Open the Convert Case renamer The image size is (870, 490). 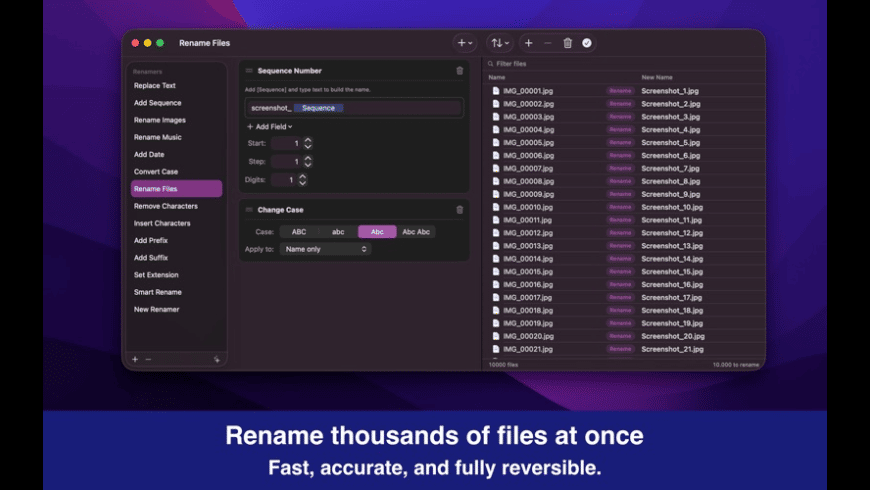[x=176, y=171]
